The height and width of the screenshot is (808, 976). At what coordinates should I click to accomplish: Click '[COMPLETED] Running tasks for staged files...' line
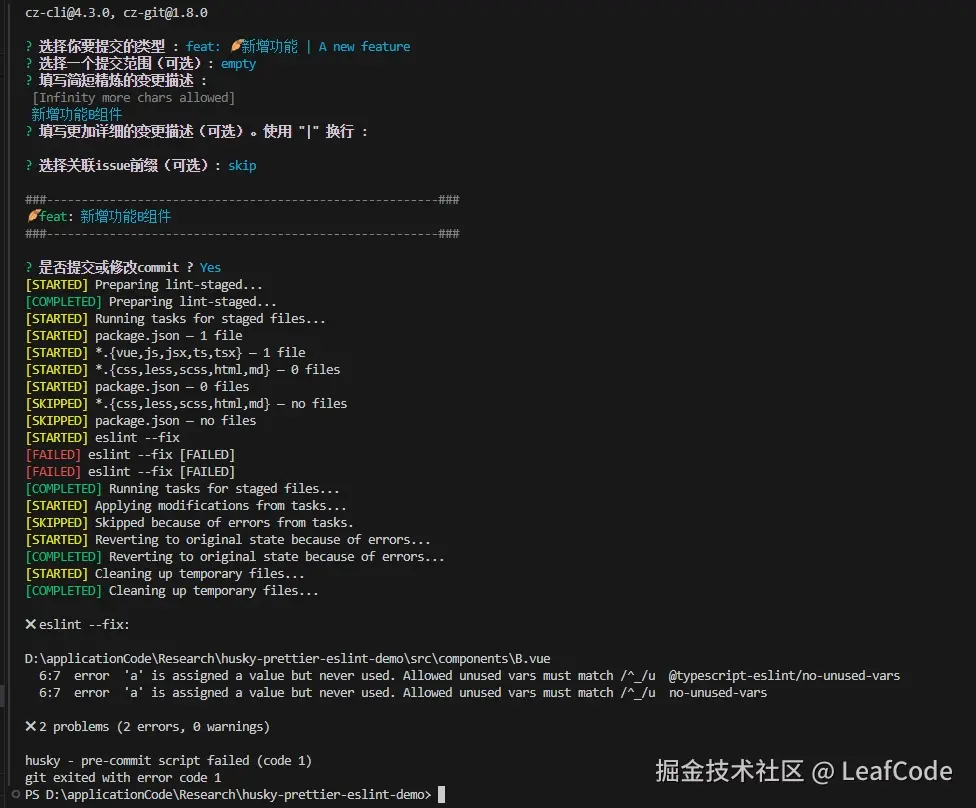(182, 489)
